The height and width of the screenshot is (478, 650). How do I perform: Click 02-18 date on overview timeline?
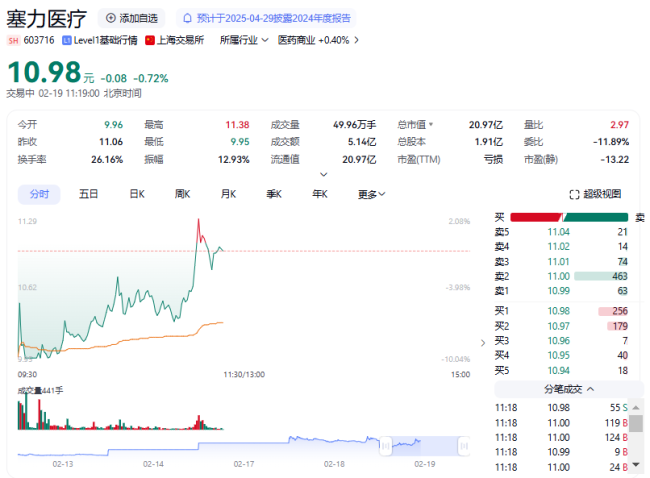click(x=334, y=464)
